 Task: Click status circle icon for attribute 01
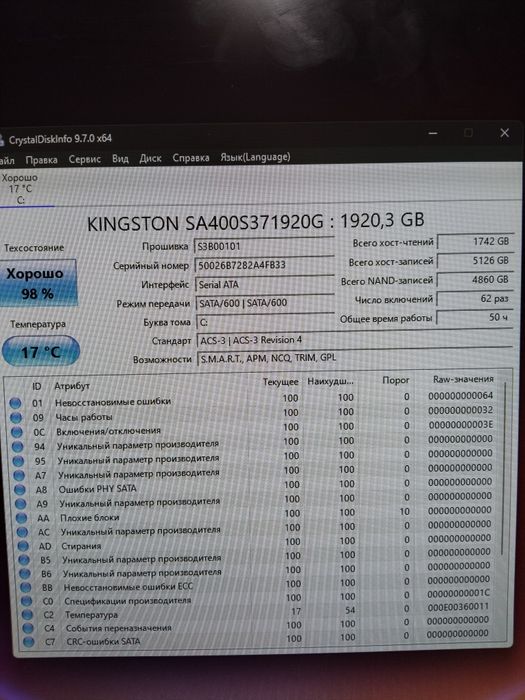pyautogui.click(x=16, y=403)
